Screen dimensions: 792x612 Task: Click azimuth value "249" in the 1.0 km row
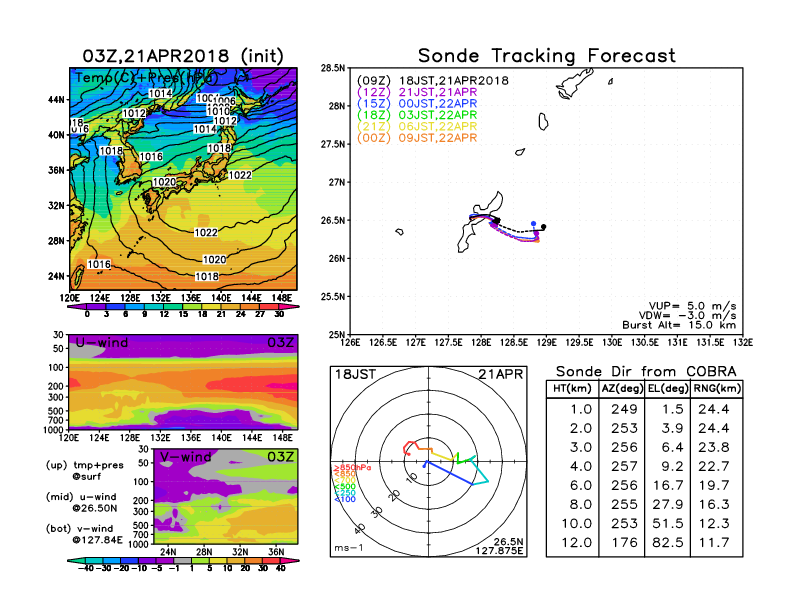(624, 410)
